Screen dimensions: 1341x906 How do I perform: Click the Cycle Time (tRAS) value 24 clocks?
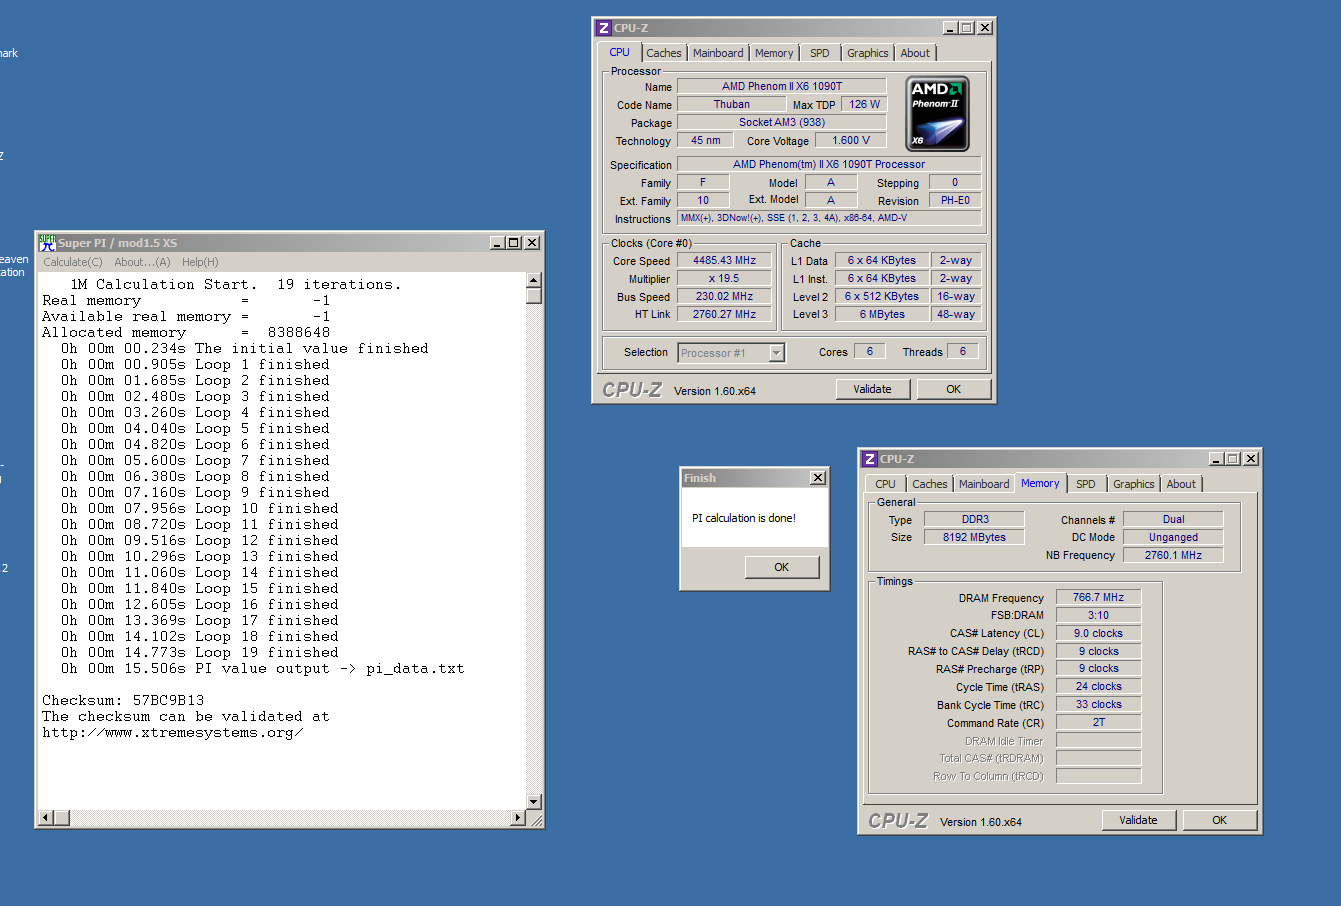[1098, 686]
